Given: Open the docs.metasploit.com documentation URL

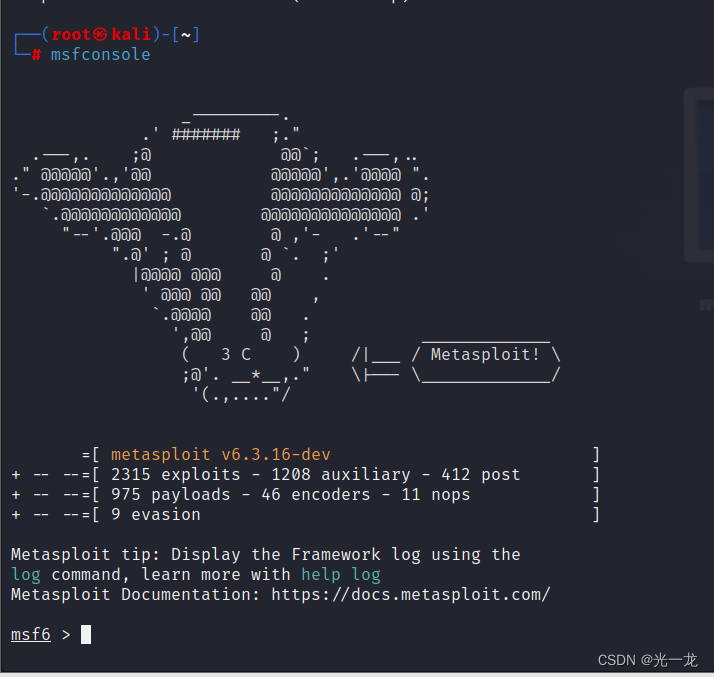Looking at the screenshot, I should [411, 595].
